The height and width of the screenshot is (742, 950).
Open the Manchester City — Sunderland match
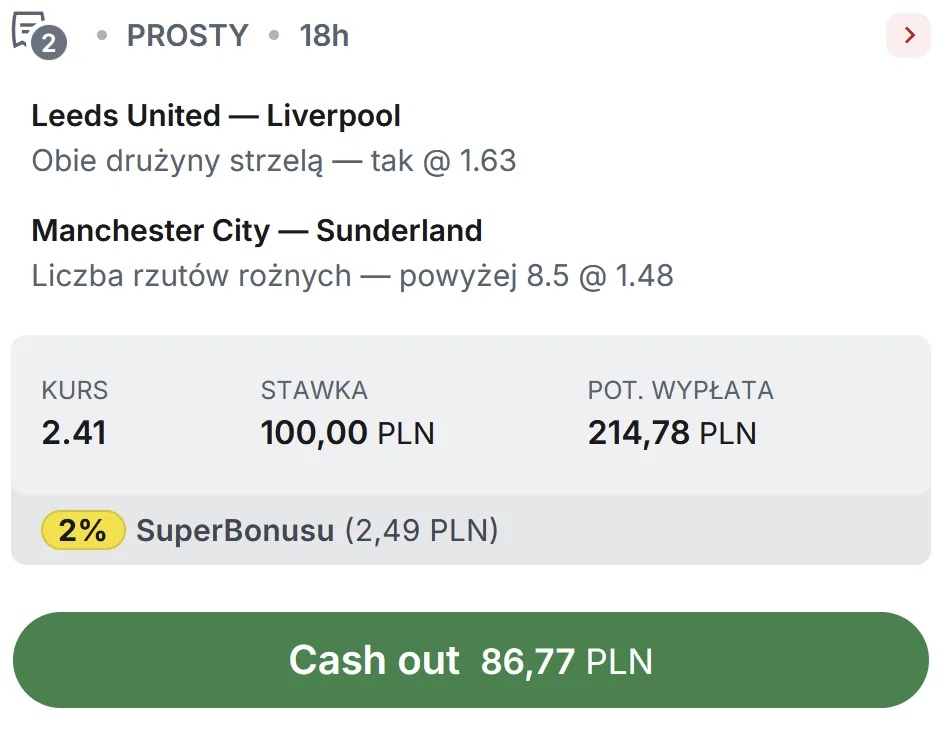[257, 231]
